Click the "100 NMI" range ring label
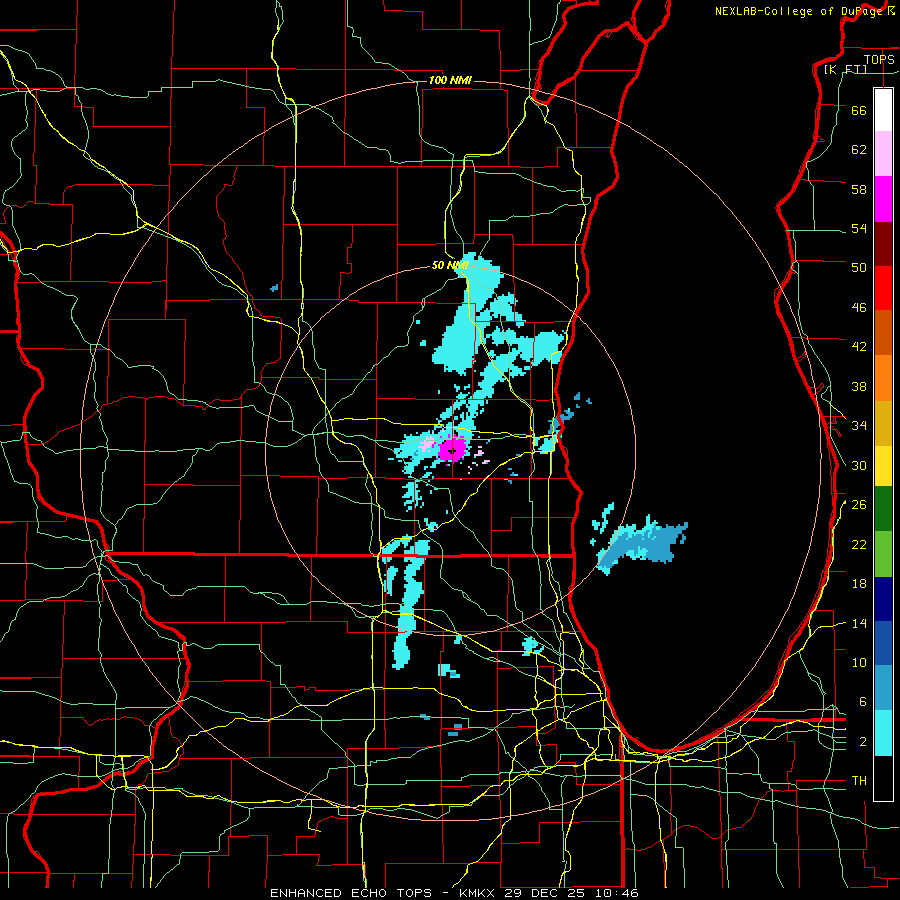The image size is (900, 900). pos(450,80)
